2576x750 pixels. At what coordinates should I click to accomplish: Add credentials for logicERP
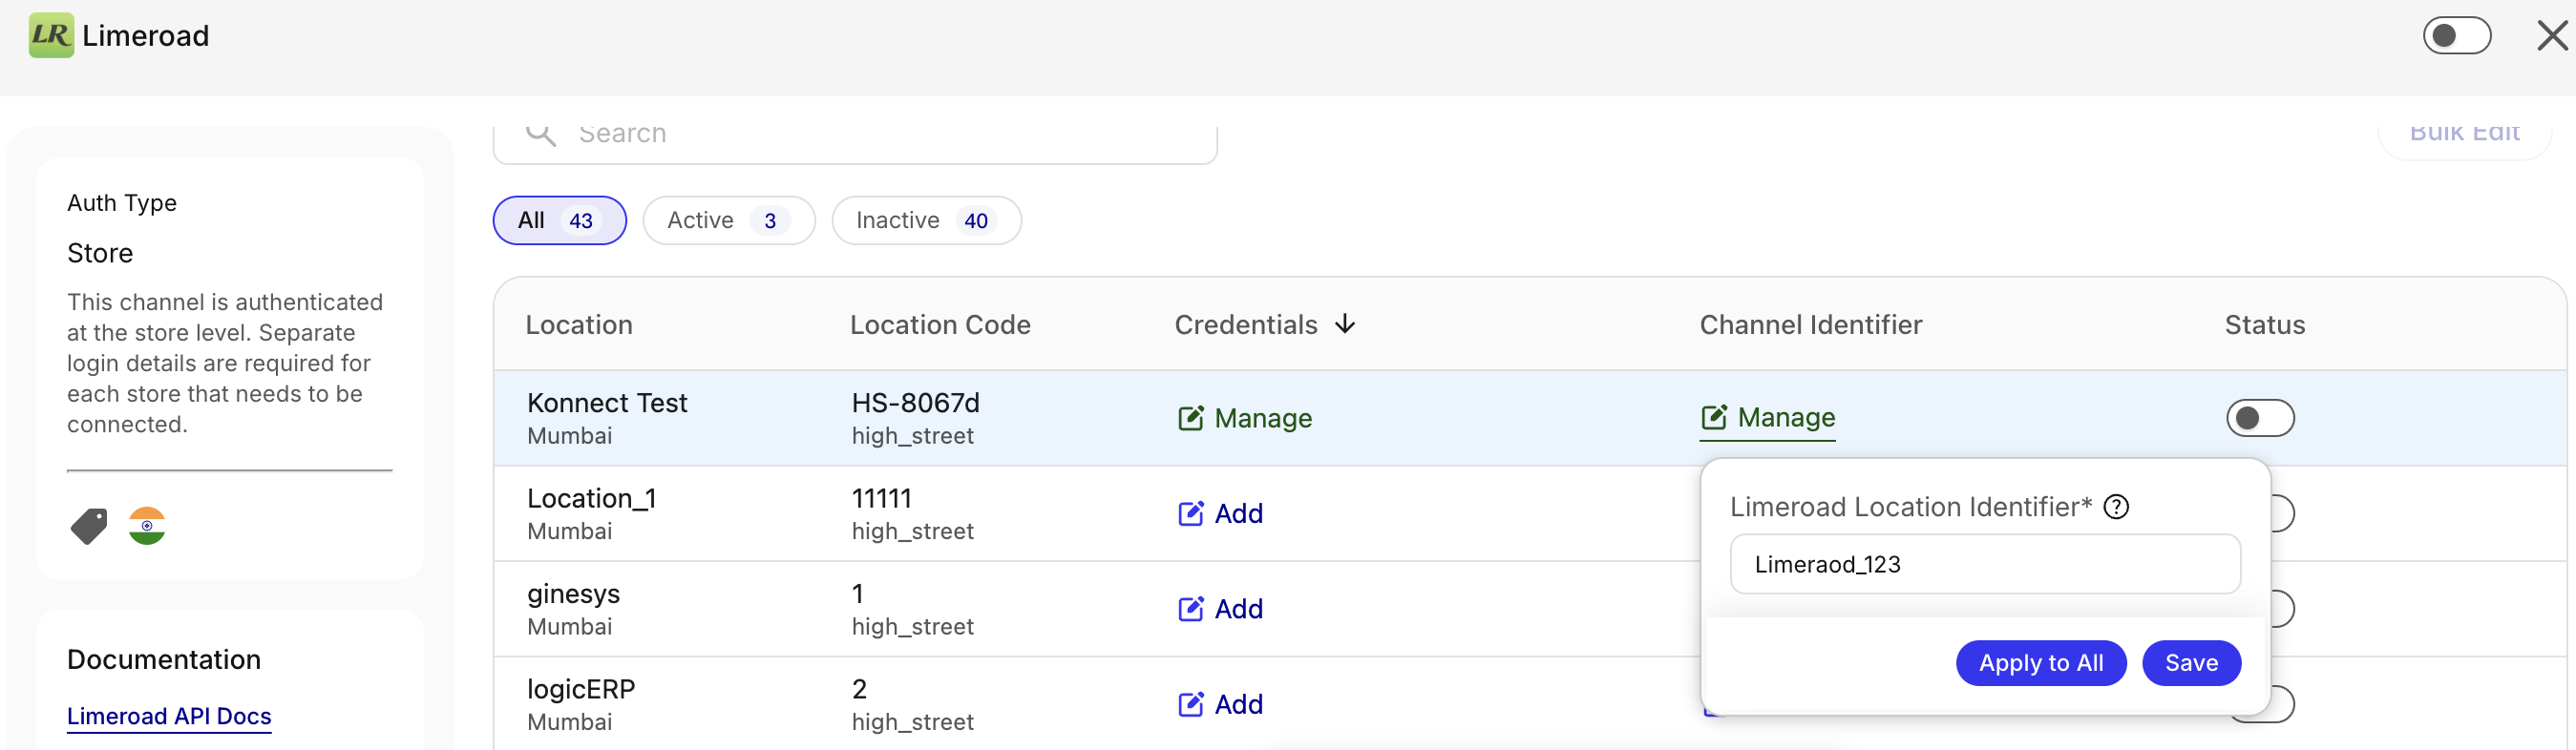point(1220,704)
